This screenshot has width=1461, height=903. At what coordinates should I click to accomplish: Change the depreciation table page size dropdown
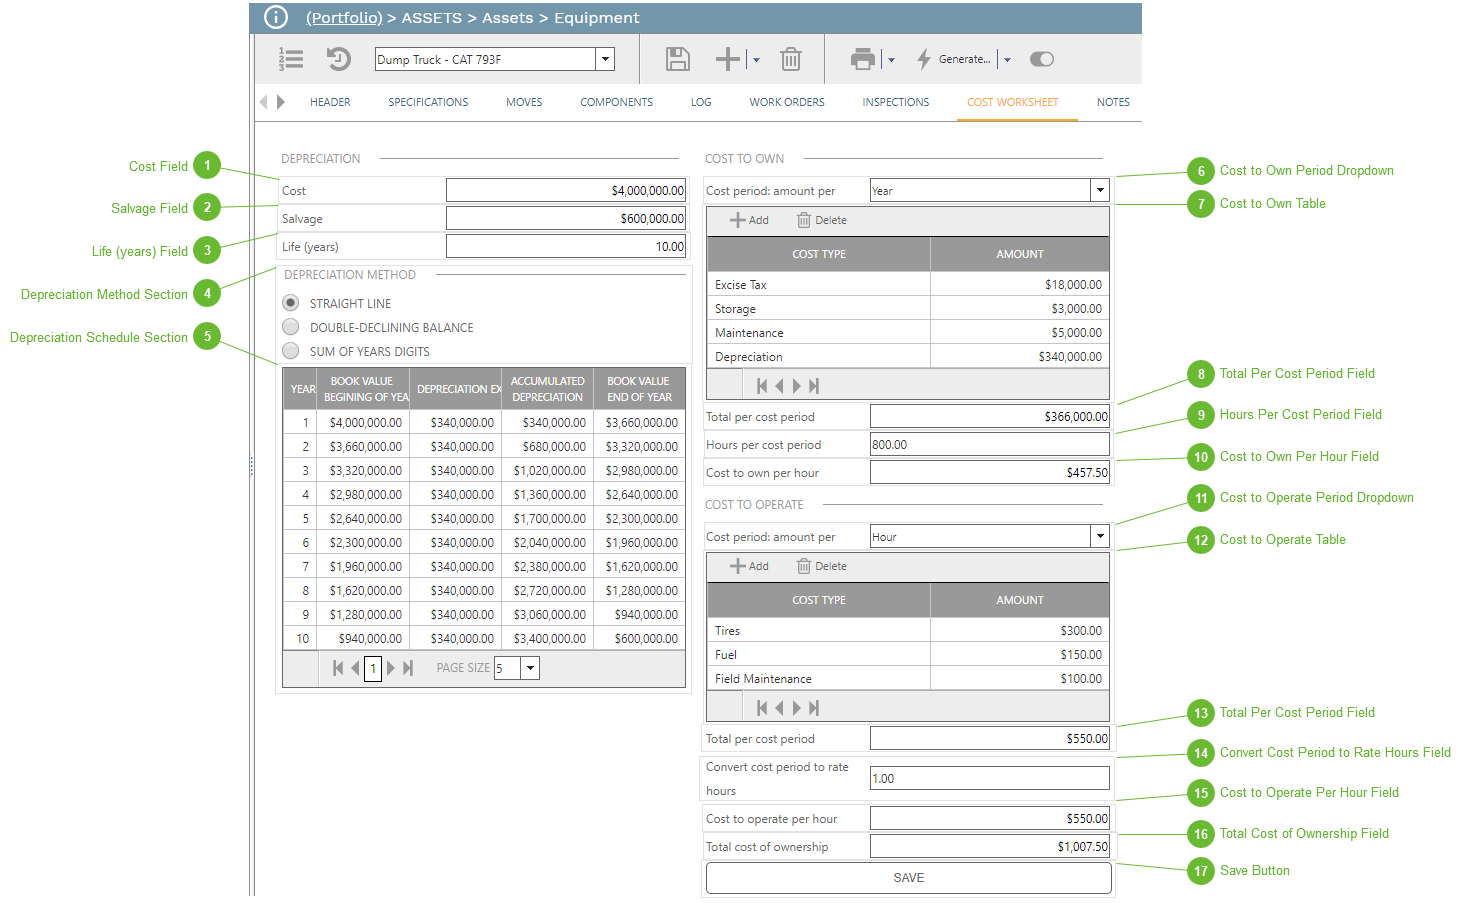[530, 668]
